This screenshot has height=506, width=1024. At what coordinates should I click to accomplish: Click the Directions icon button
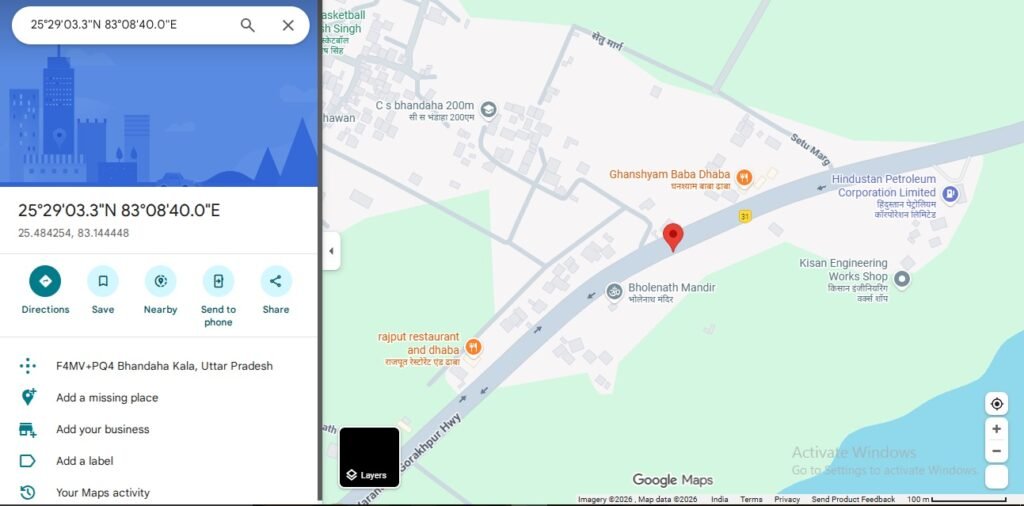[x=45, y=281]
